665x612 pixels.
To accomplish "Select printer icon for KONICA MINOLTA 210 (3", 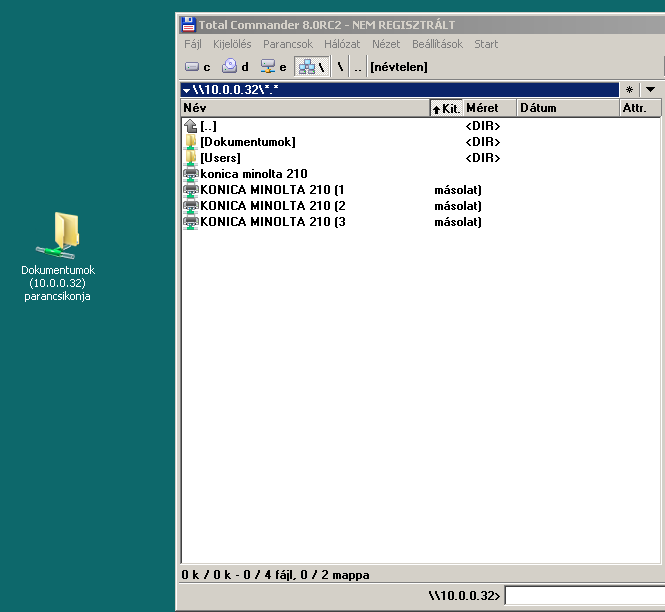I will tap(190, 222).
